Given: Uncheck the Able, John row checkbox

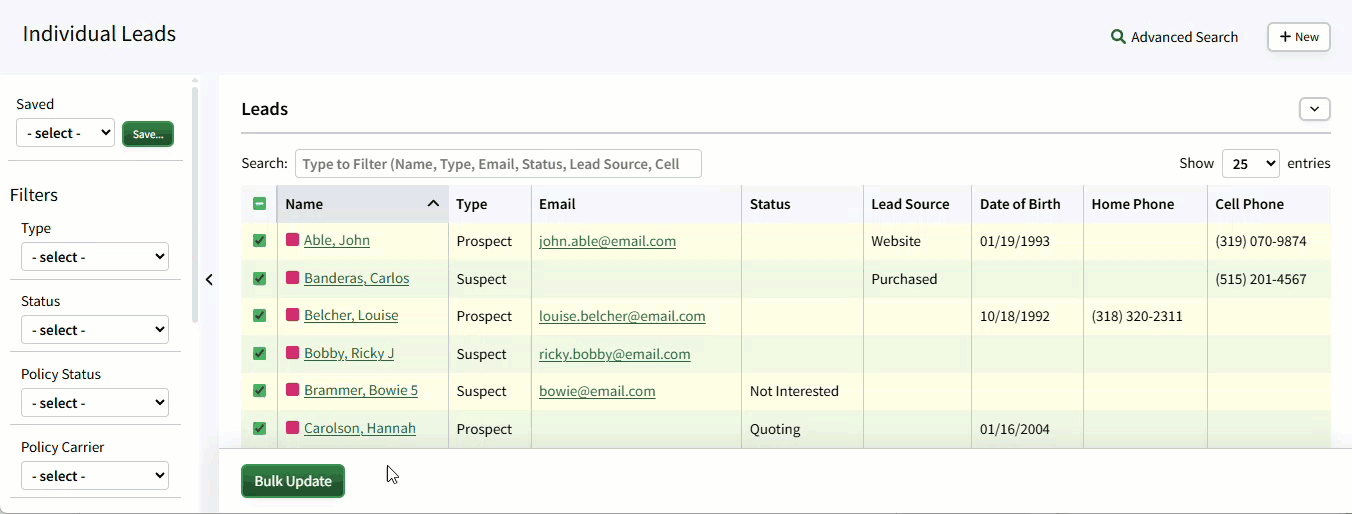Looking at the screenshot, I should (260, 241).
